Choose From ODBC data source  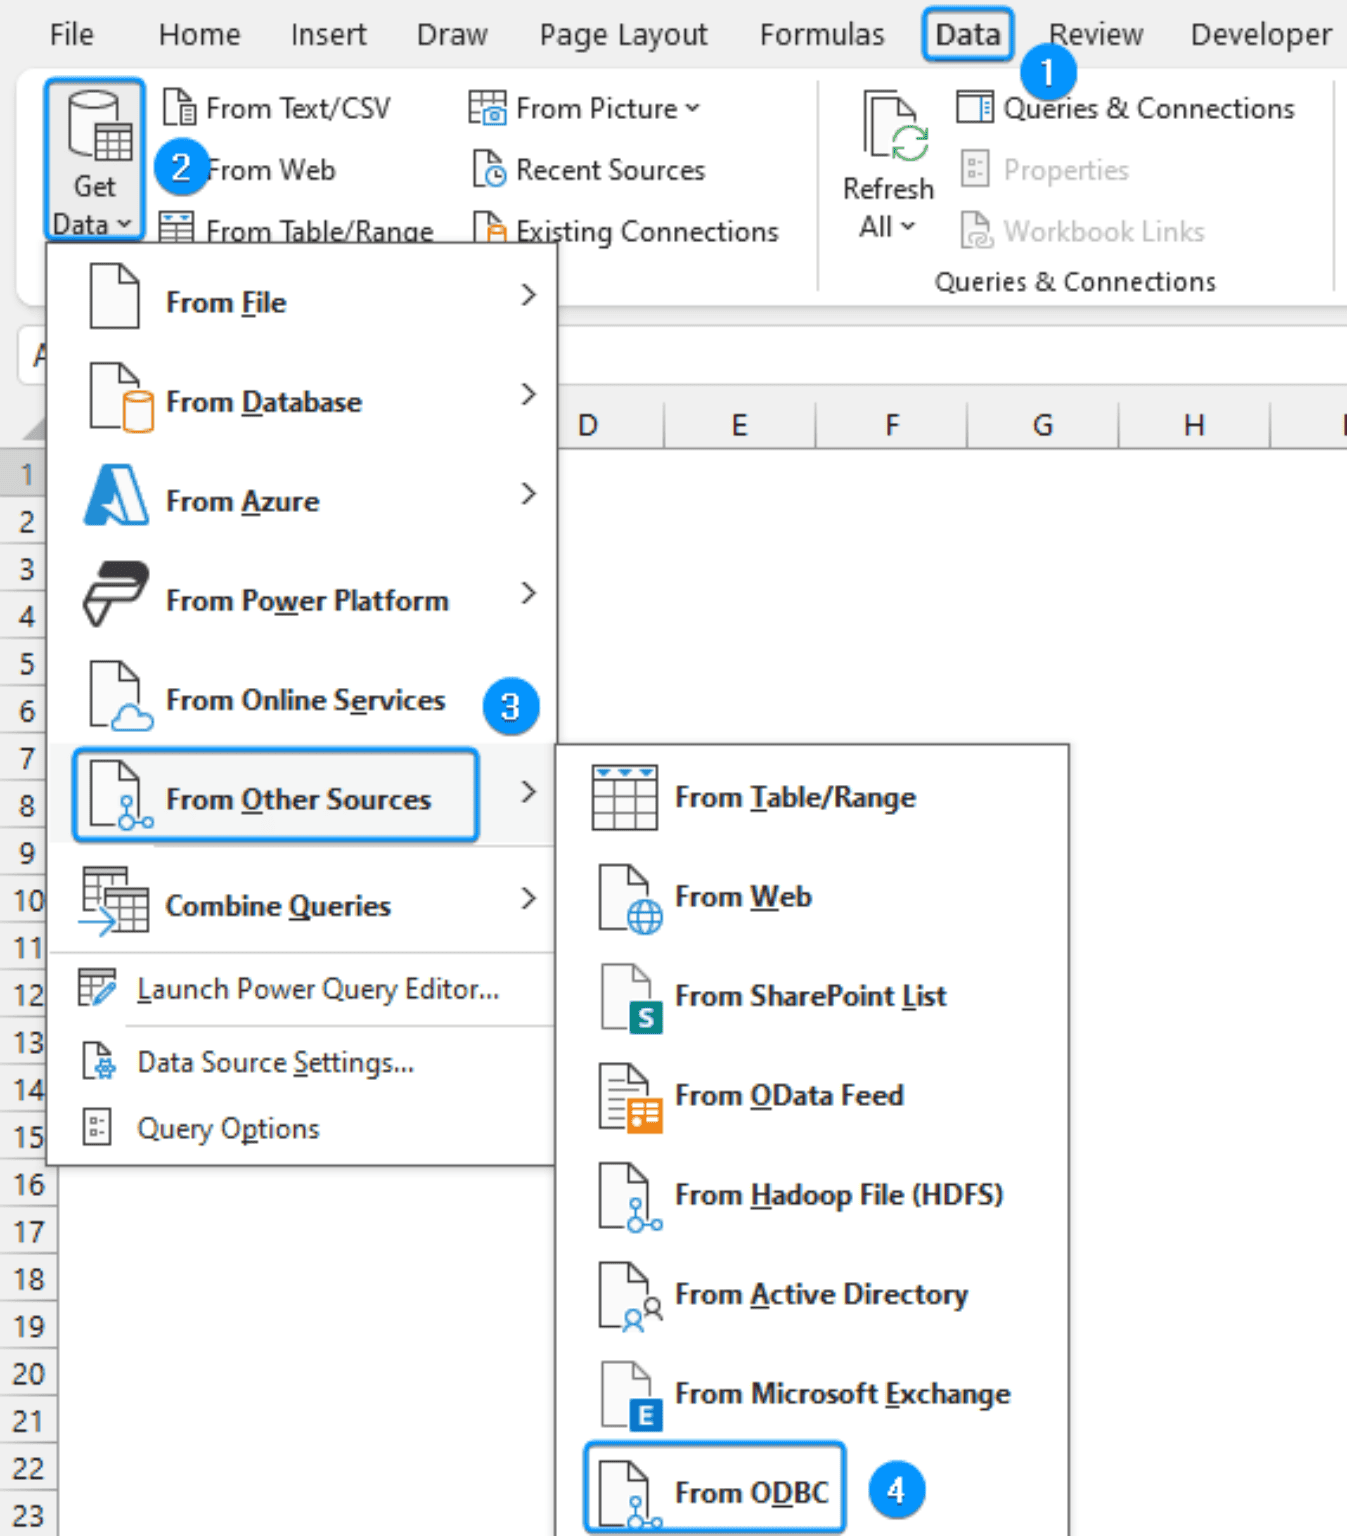(751, 1492)
